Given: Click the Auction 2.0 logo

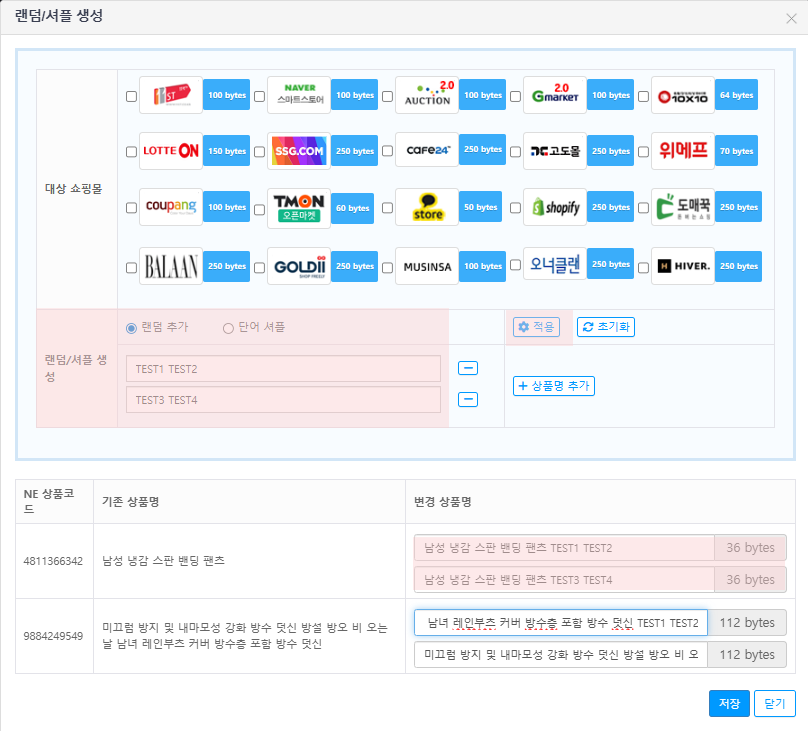Looking at the screenshot, I should (x=427, y=95).
